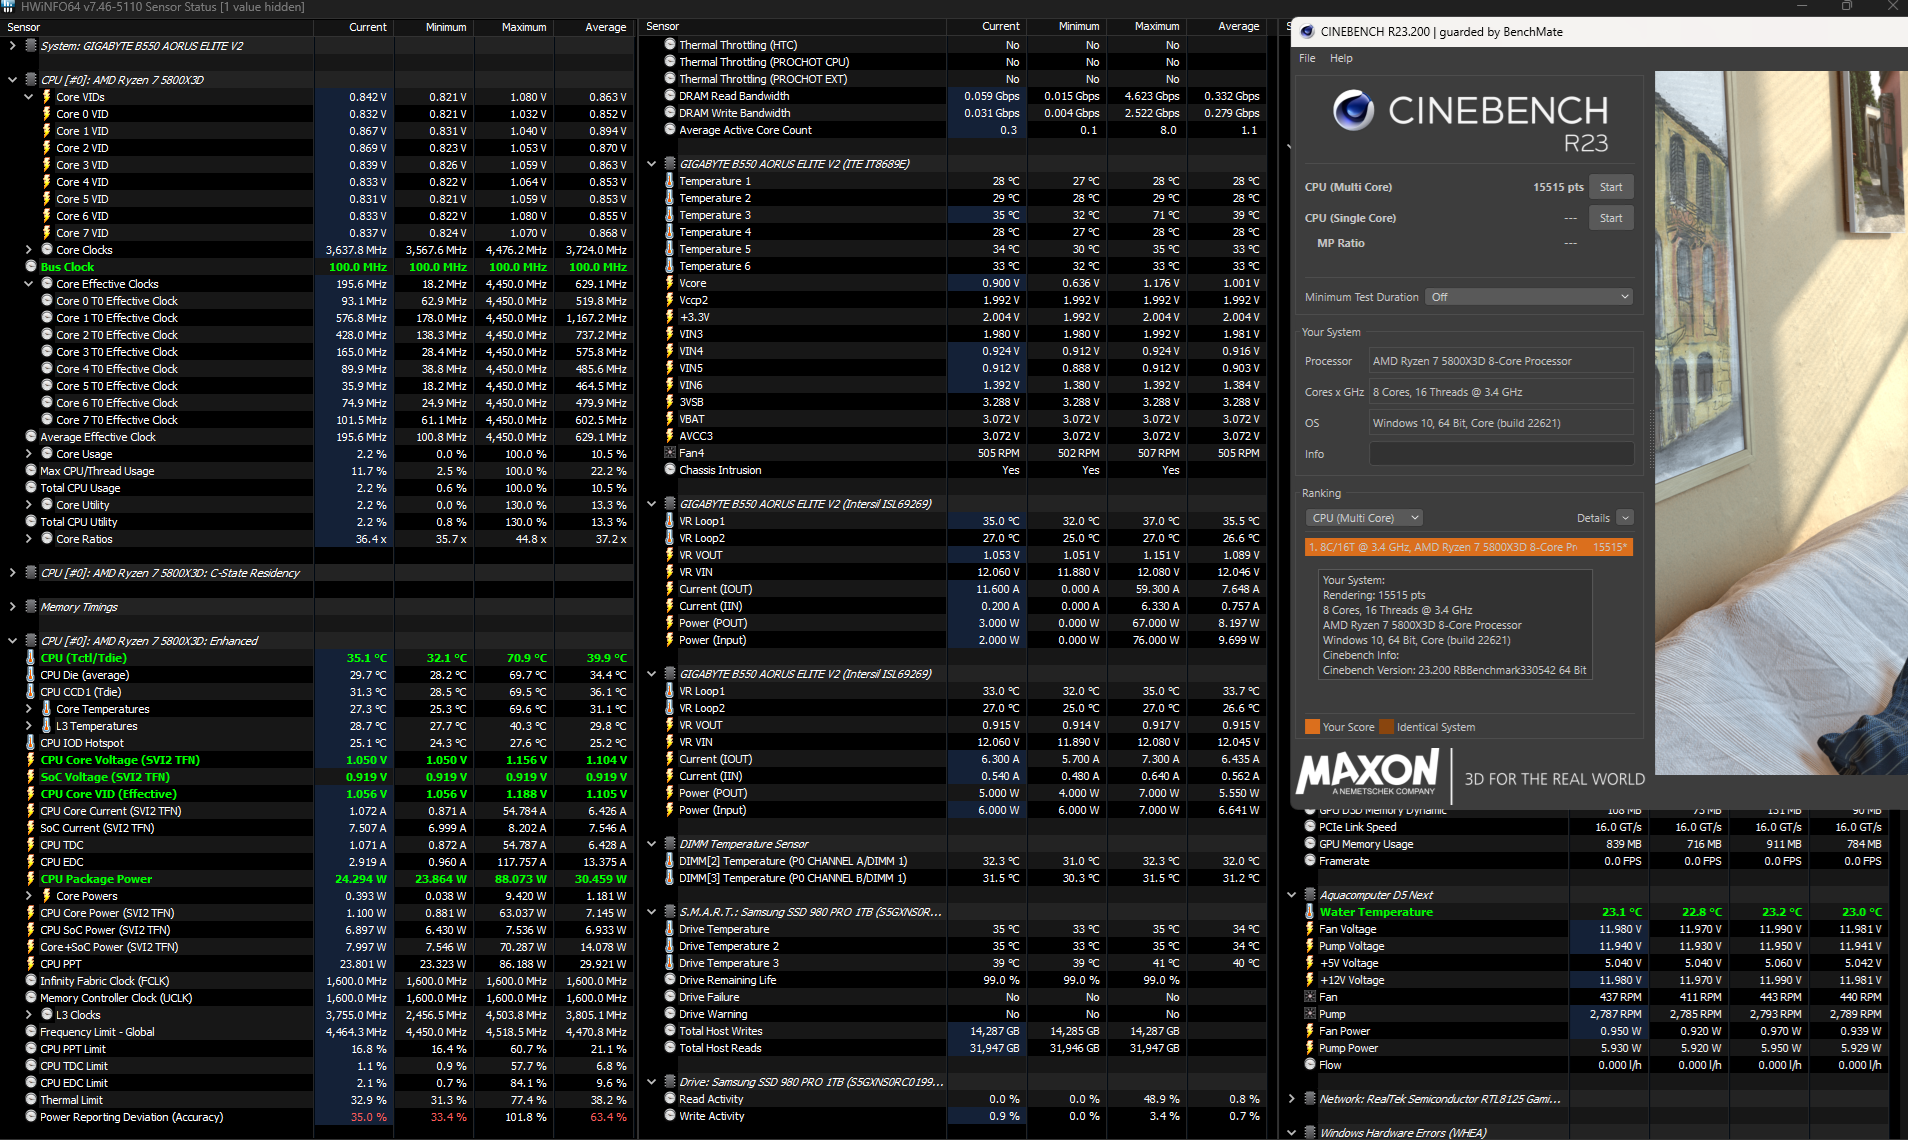Click the icon beside DRAM Read Bandwidth

pos(670,96)
